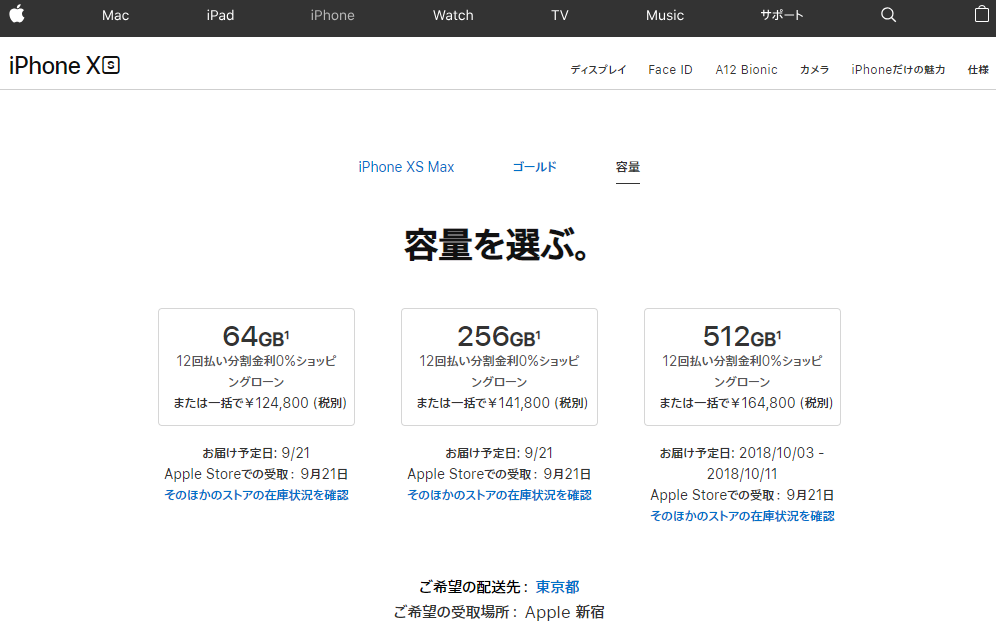
Task: Click the Apple logo icon
Action: point(17,15)
